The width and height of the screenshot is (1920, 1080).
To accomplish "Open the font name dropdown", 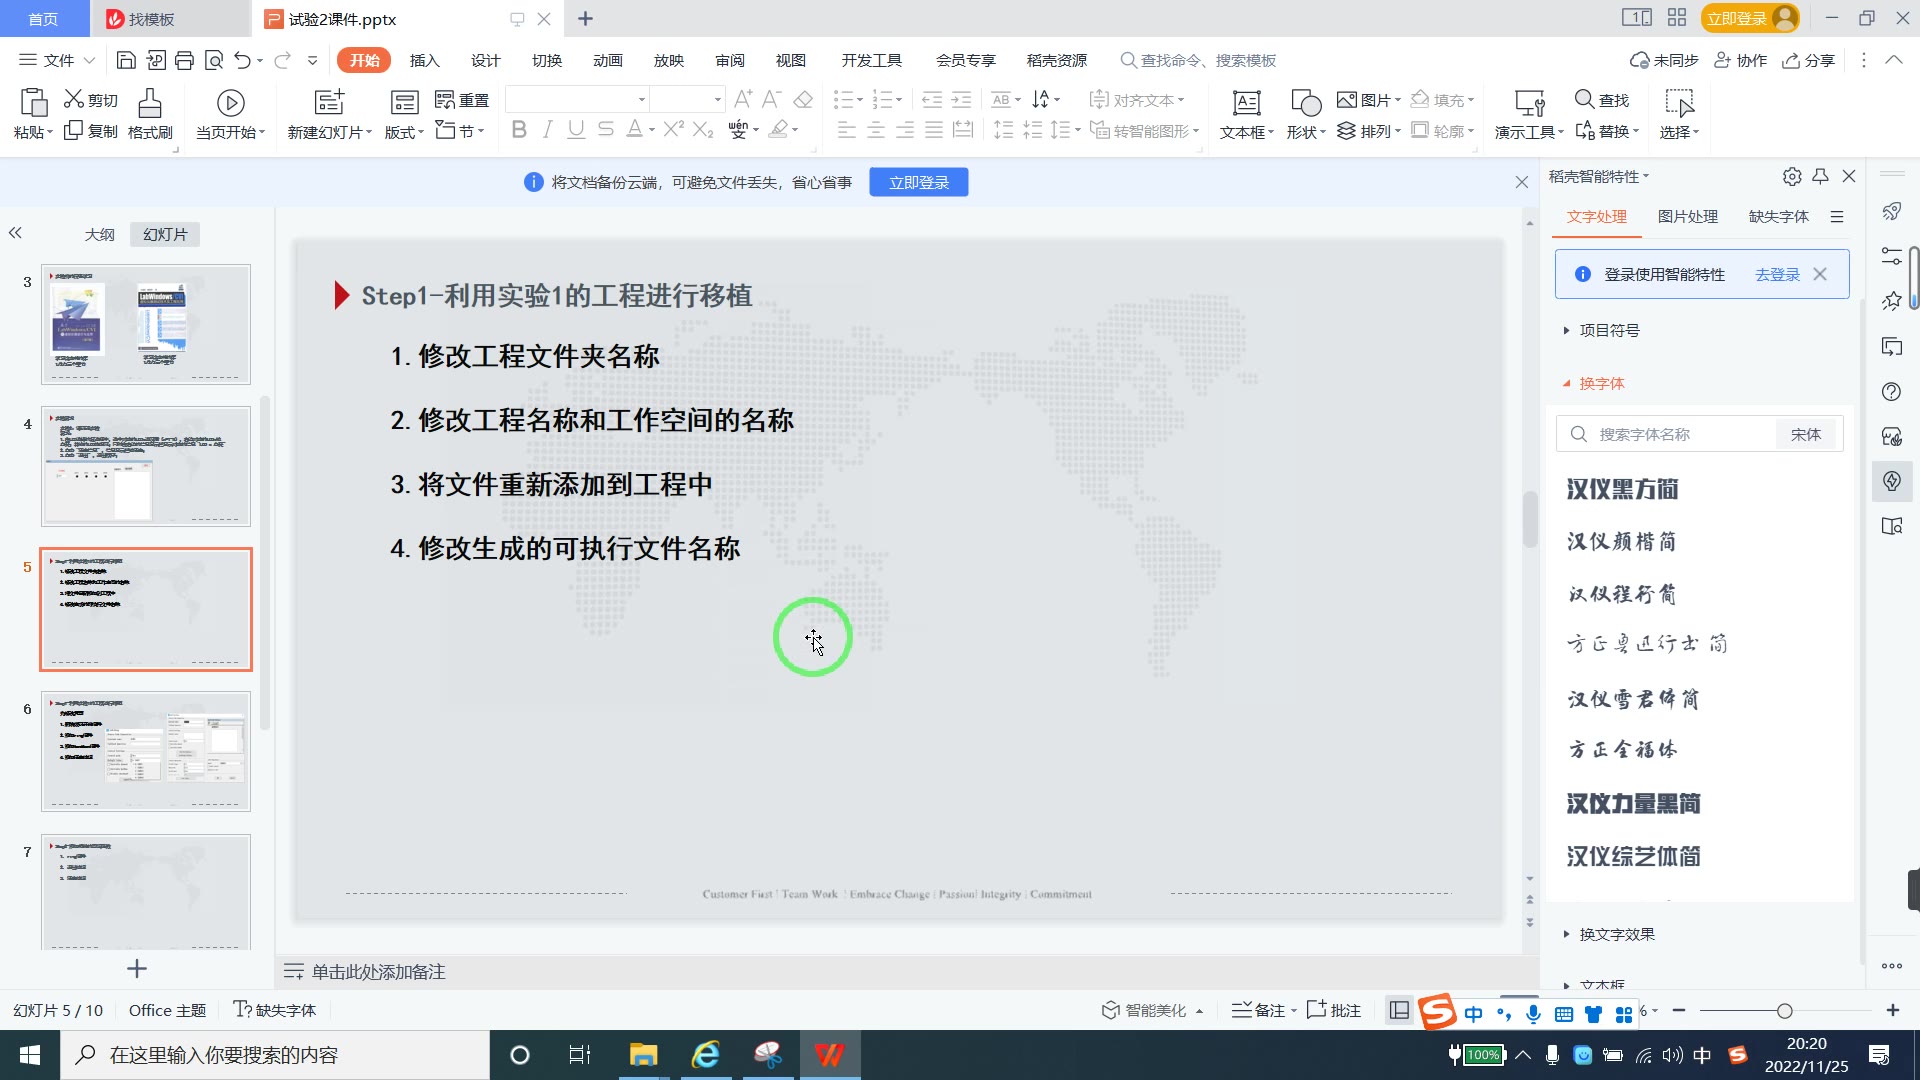I will pyautogui.click(x=641, y=99).
